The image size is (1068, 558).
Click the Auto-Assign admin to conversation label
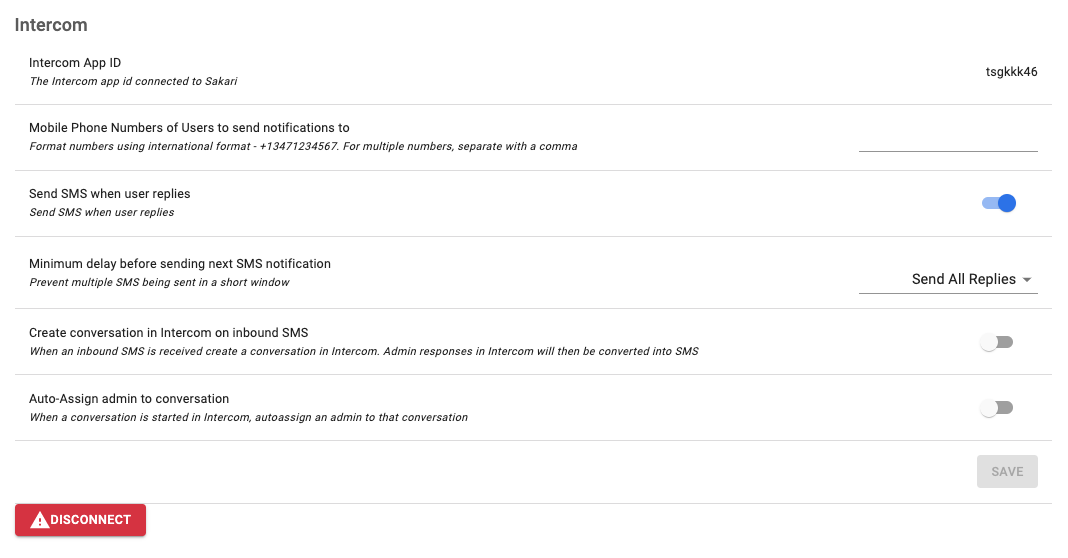(x=129, y=399)
